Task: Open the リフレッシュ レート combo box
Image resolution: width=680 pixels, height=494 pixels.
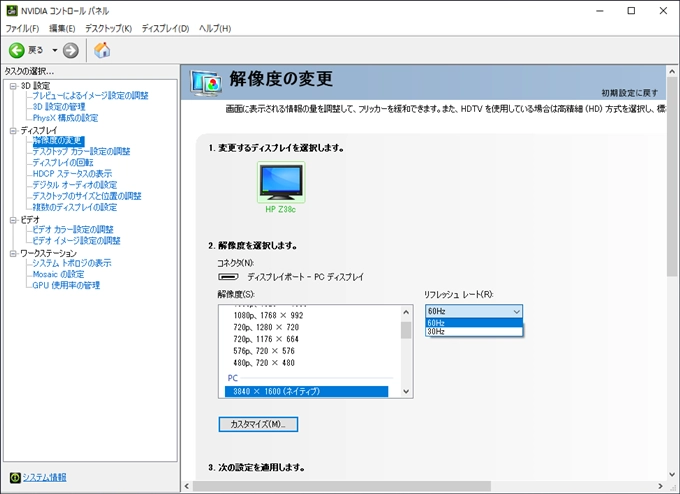Action: [474, 311]
